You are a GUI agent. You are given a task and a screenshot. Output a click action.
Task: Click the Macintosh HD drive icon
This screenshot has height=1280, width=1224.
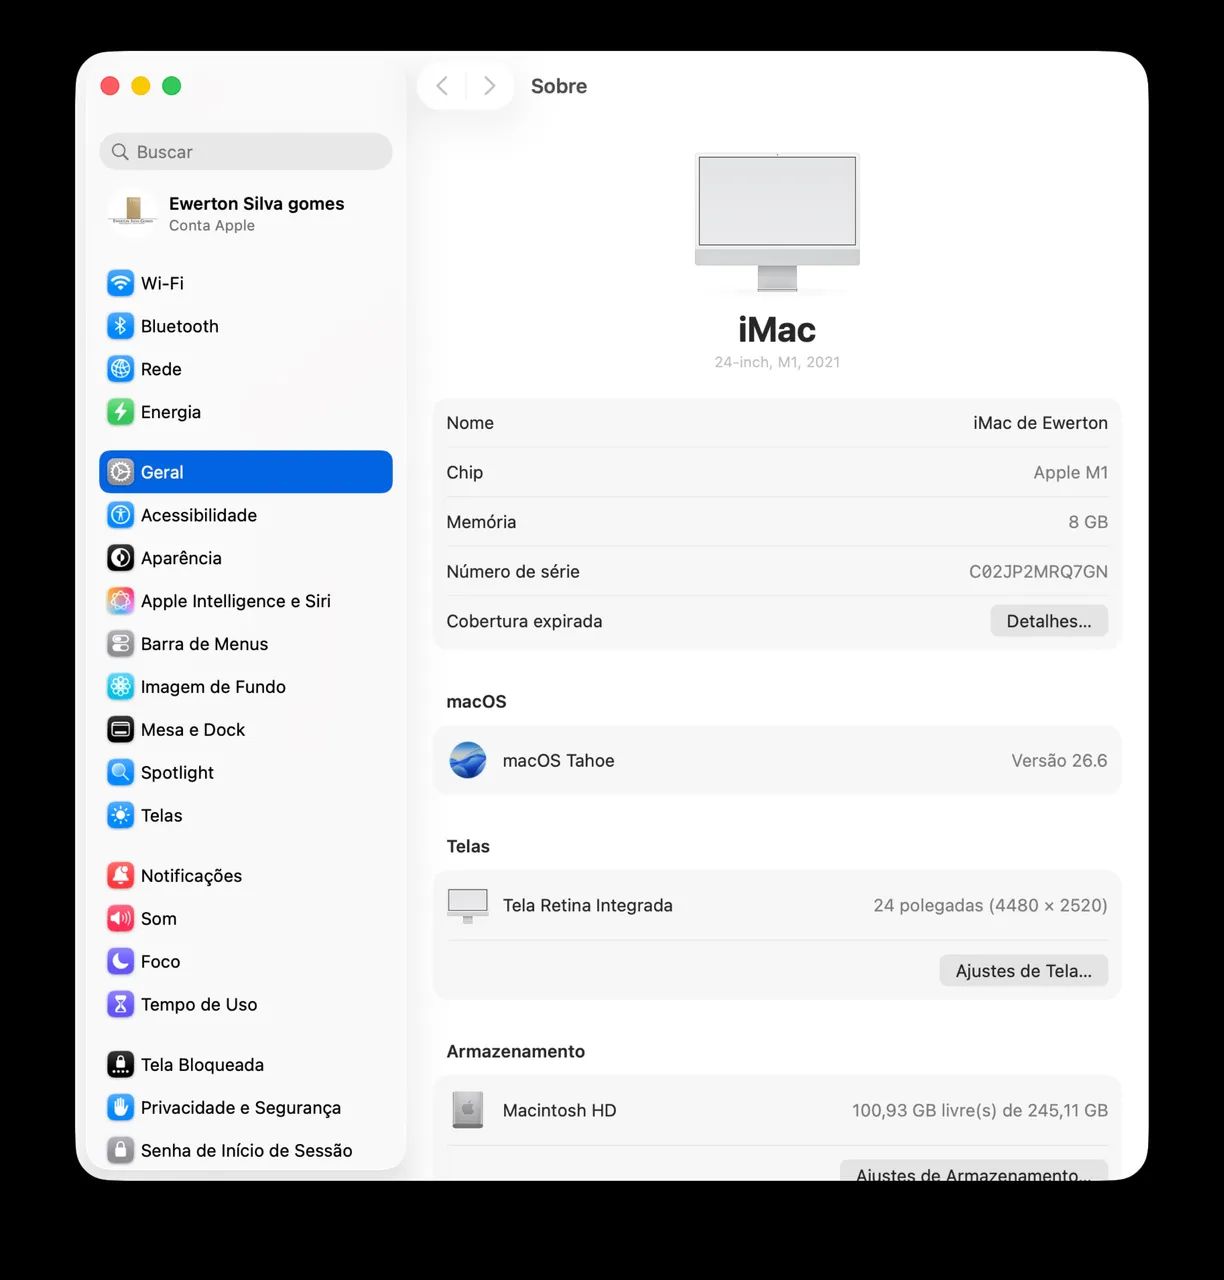pyautogui.click(x=468, y=1110)
